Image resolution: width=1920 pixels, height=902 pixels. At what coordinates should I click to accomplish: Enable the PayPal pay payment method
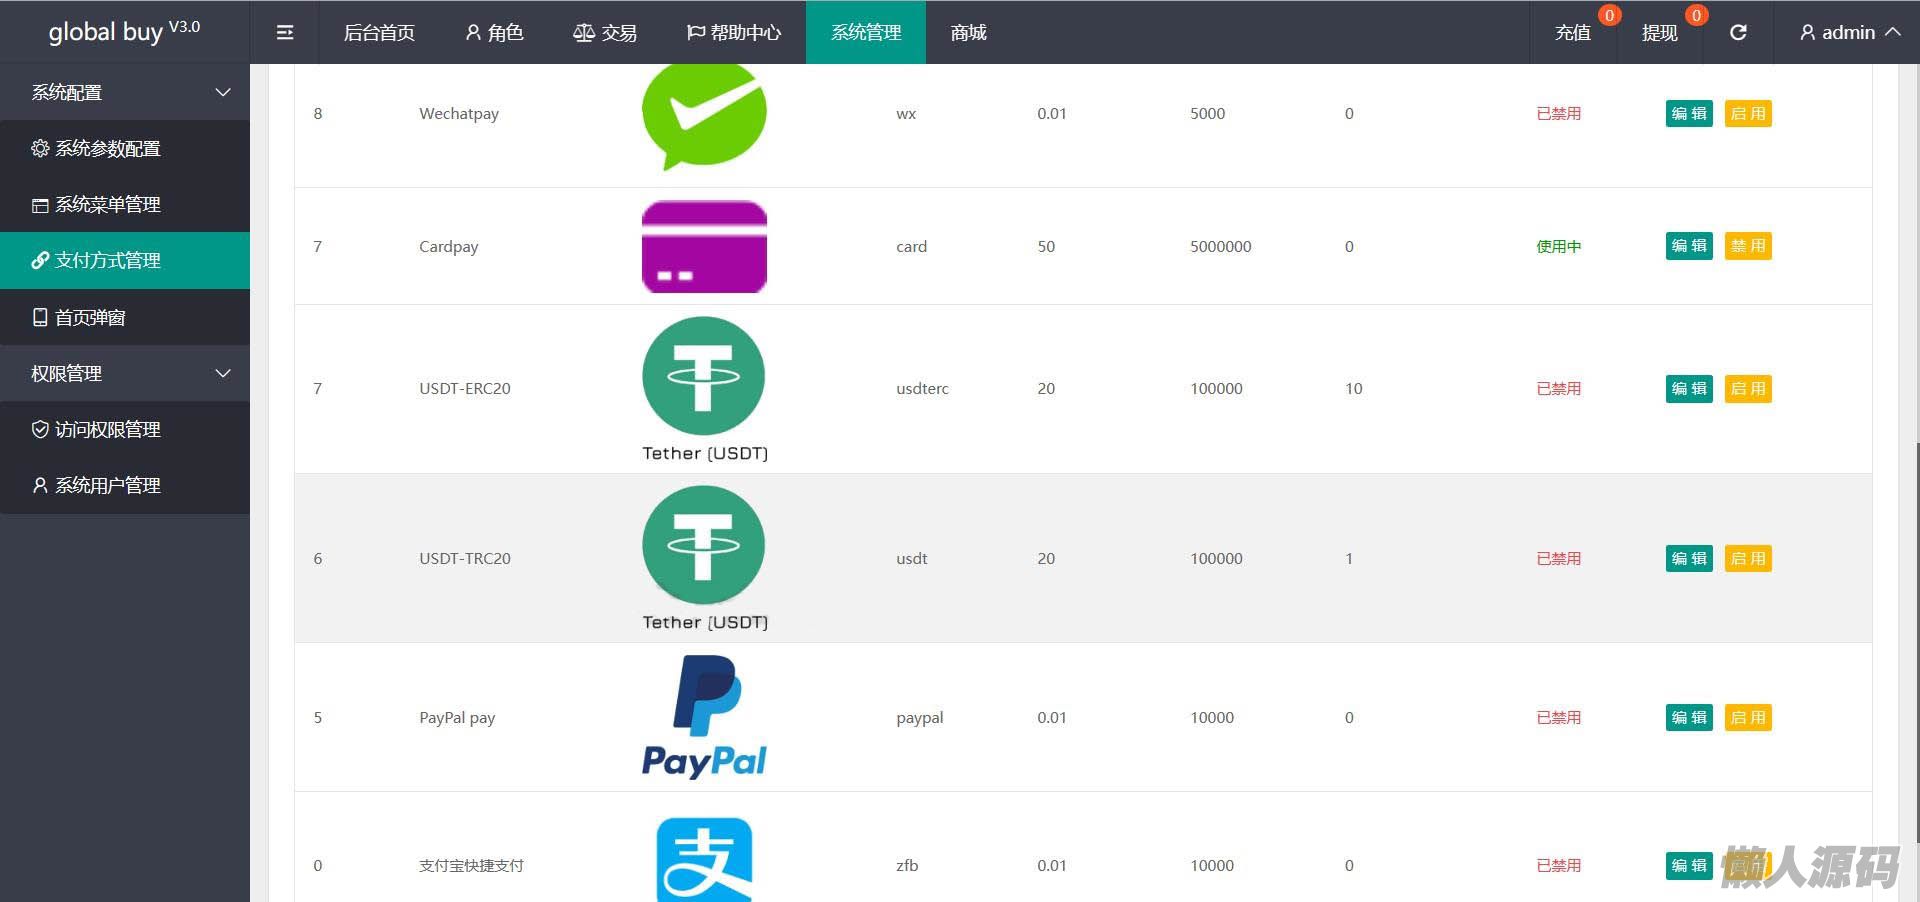click(1748, 717)
